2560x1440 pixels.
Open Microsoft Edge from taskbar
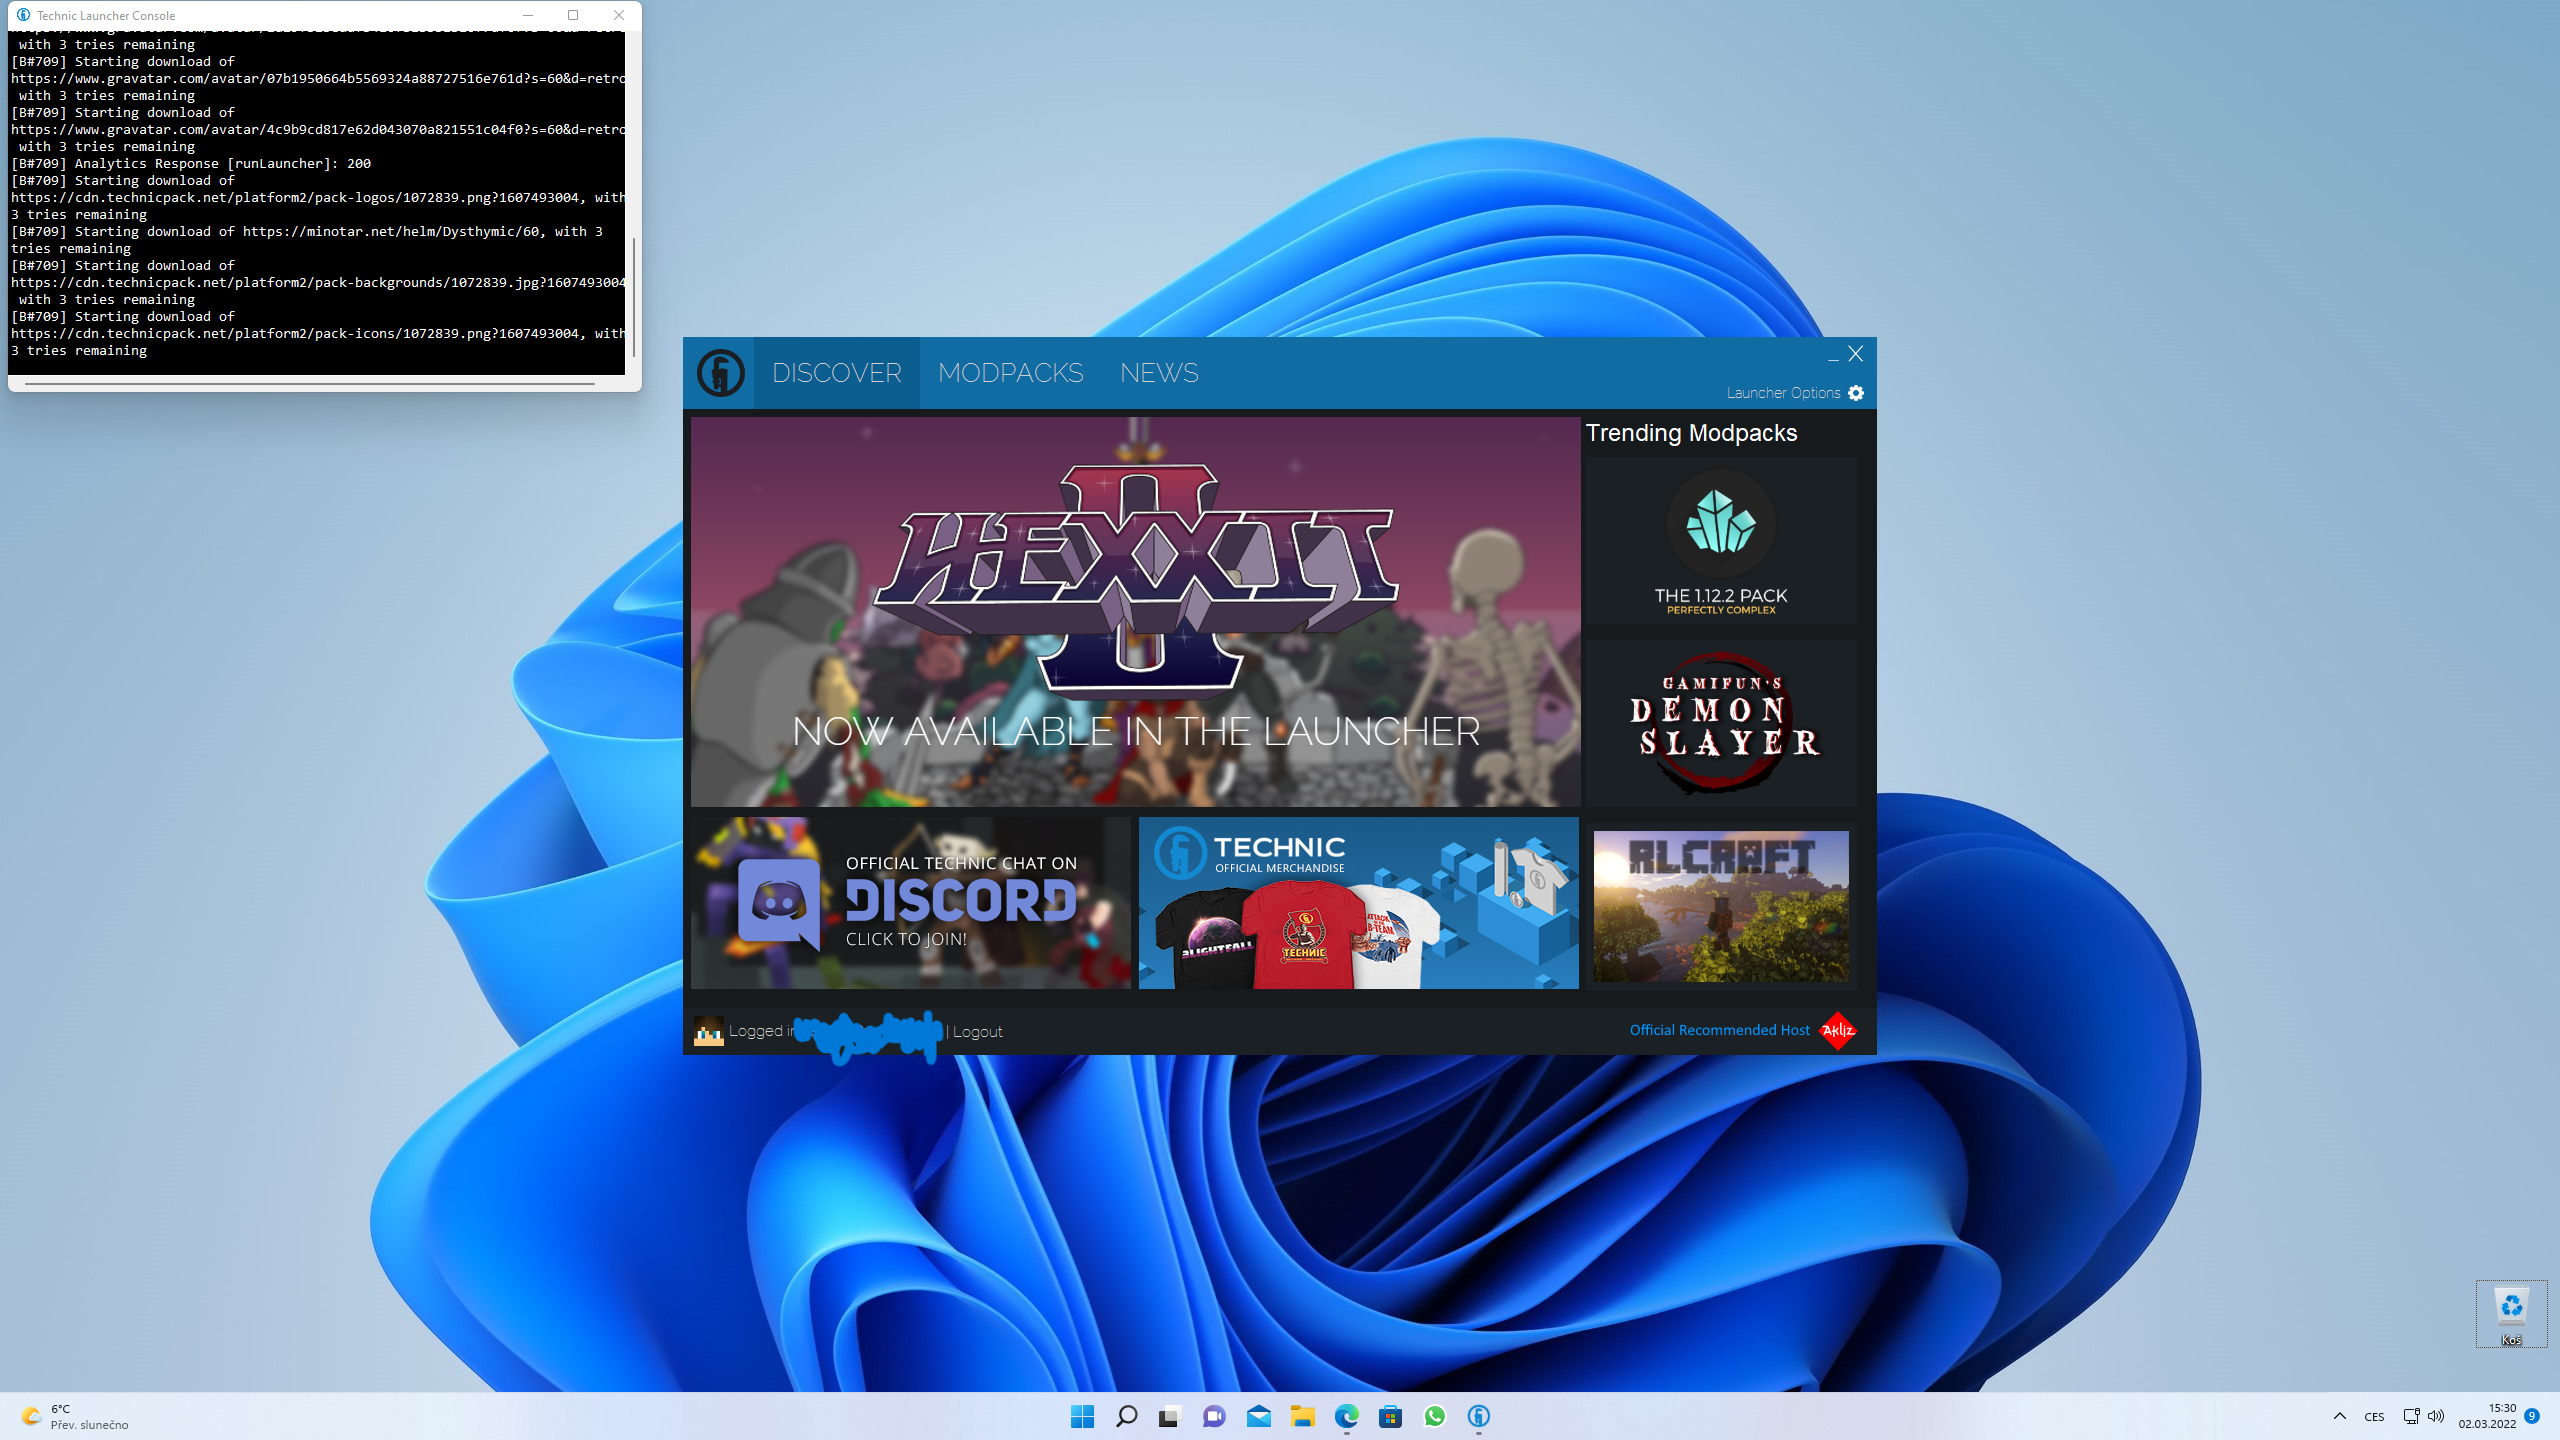(1346, 1416)
